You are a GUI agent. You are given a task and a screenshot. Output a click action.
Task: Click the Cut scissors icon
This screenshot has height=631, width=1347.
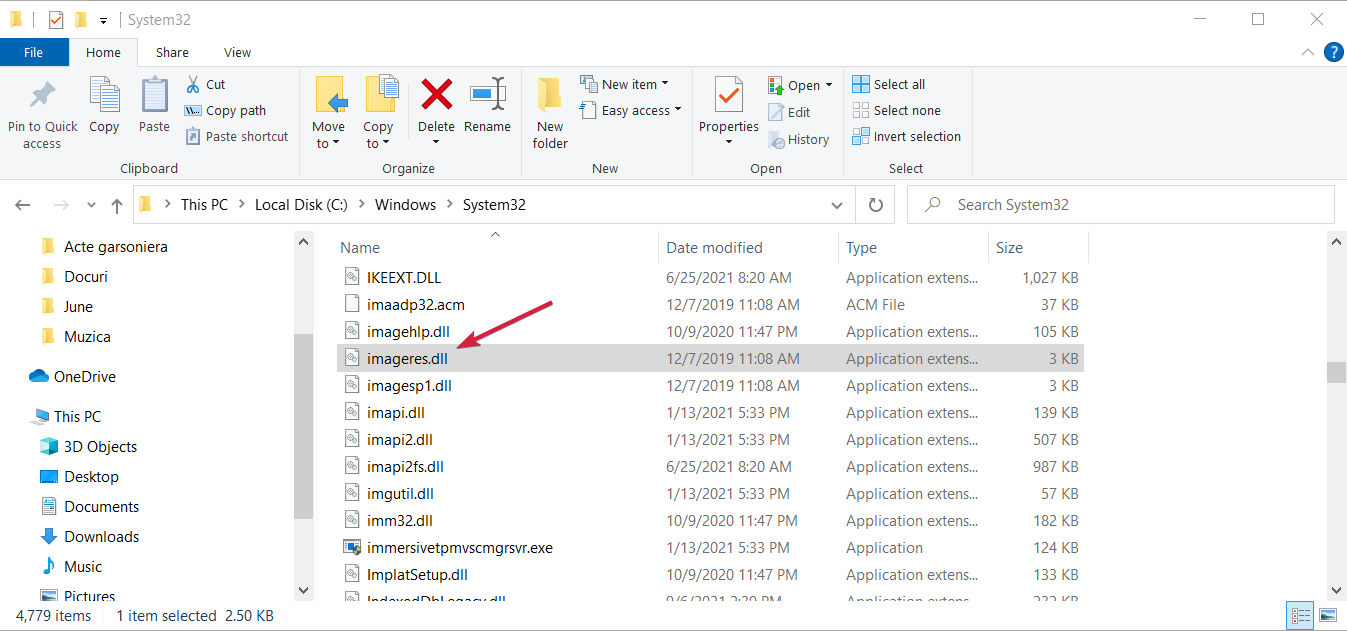(x=193, y=84)
